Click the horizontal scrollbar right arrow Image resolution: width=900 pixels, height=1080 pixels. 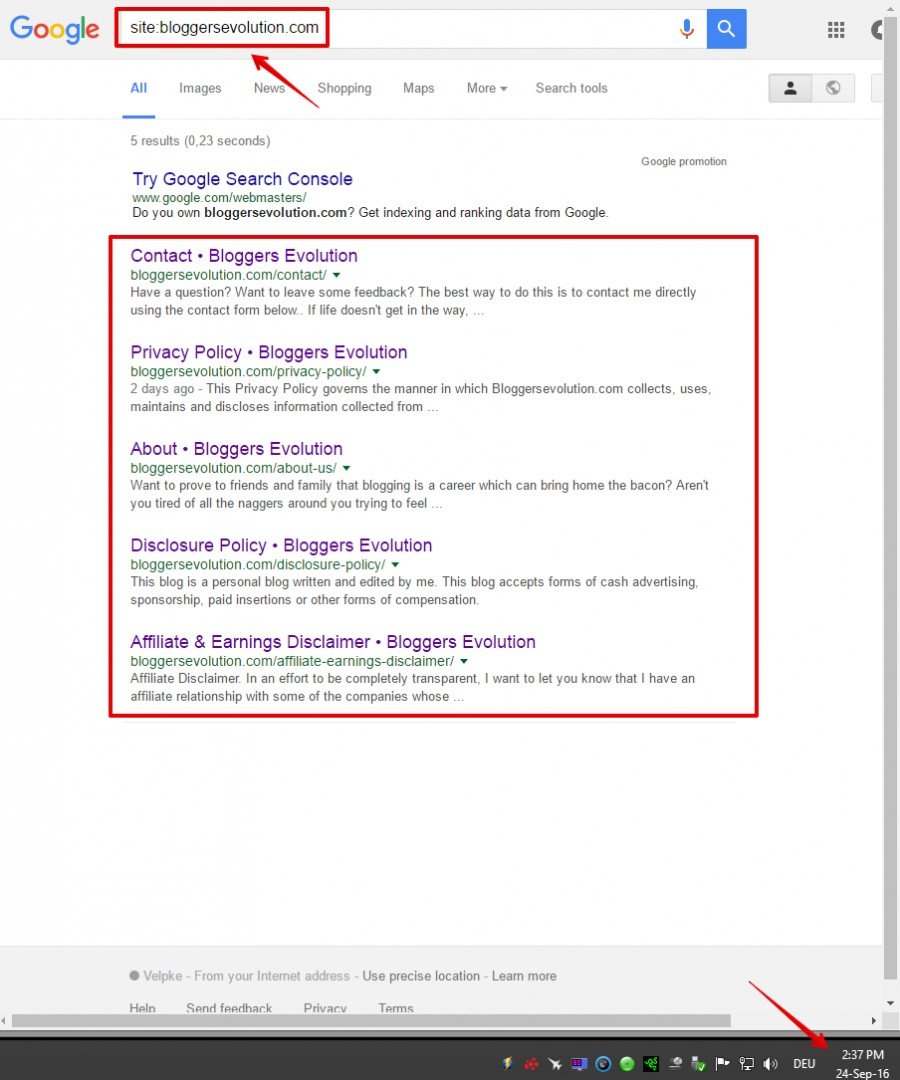874,1021
